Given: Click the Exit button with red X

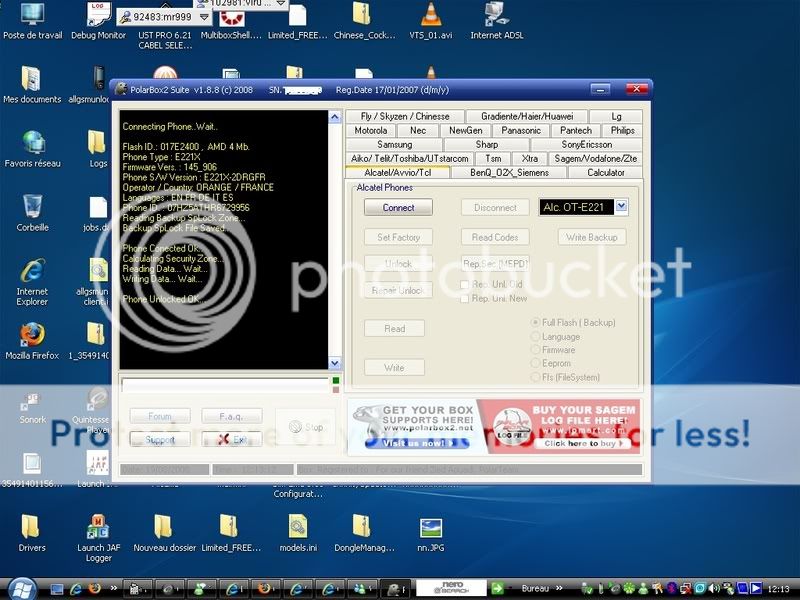Looking at the screenshot, I should (x=232, y=439).
